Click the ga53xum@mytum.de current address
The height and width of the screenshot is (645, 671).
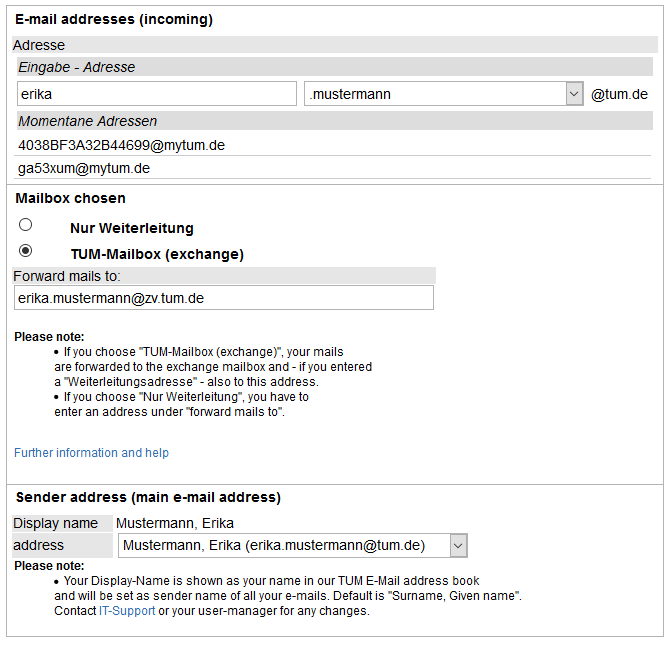click(x=84, y=169)
